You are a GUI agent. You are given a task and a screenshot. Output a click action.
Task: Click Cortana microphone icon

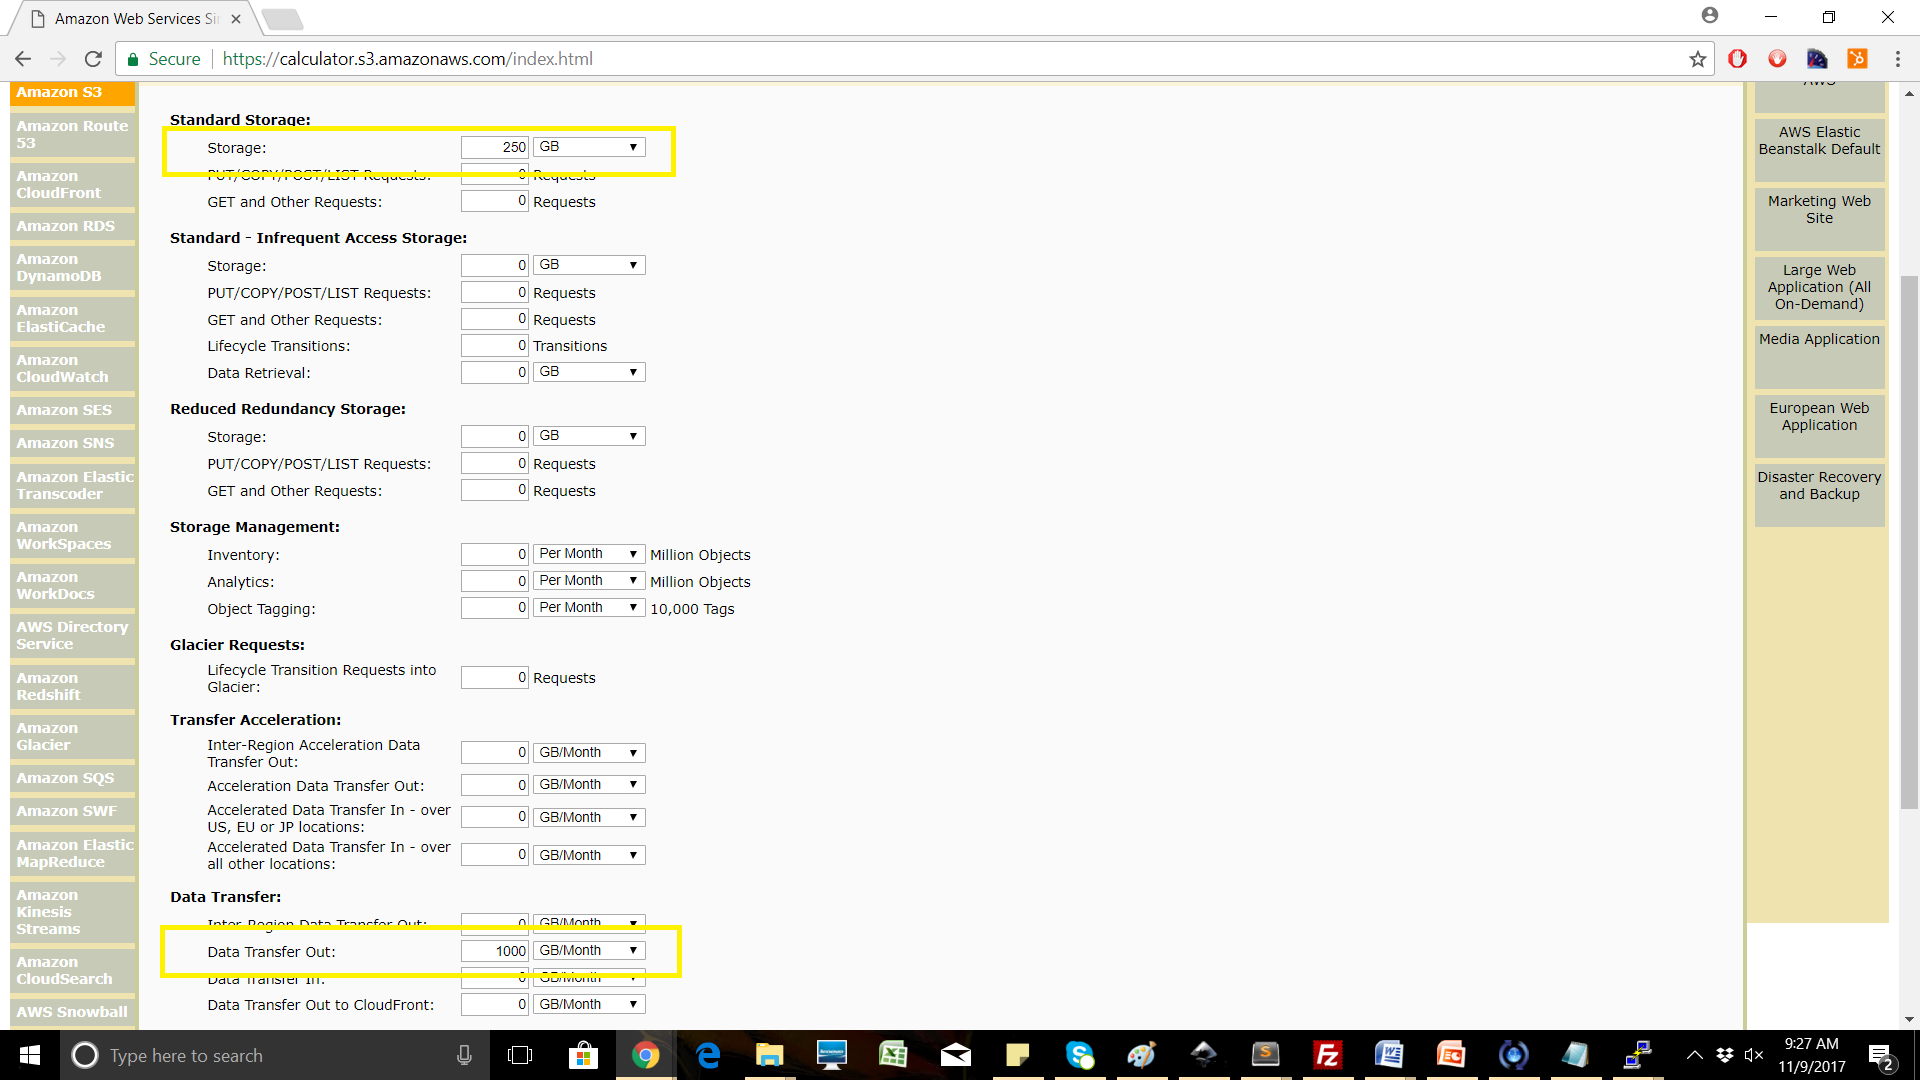(464, 1055)
